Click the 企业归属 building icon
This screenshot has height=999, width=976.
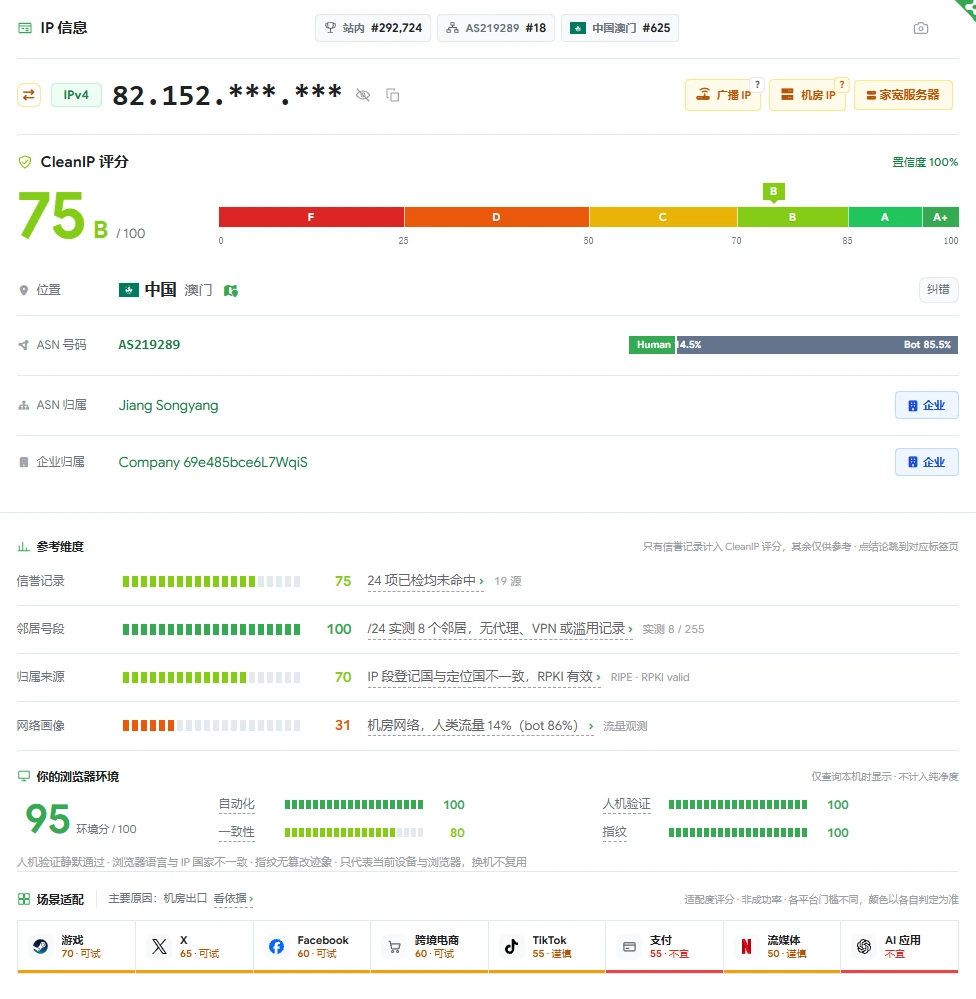[24, 462]
